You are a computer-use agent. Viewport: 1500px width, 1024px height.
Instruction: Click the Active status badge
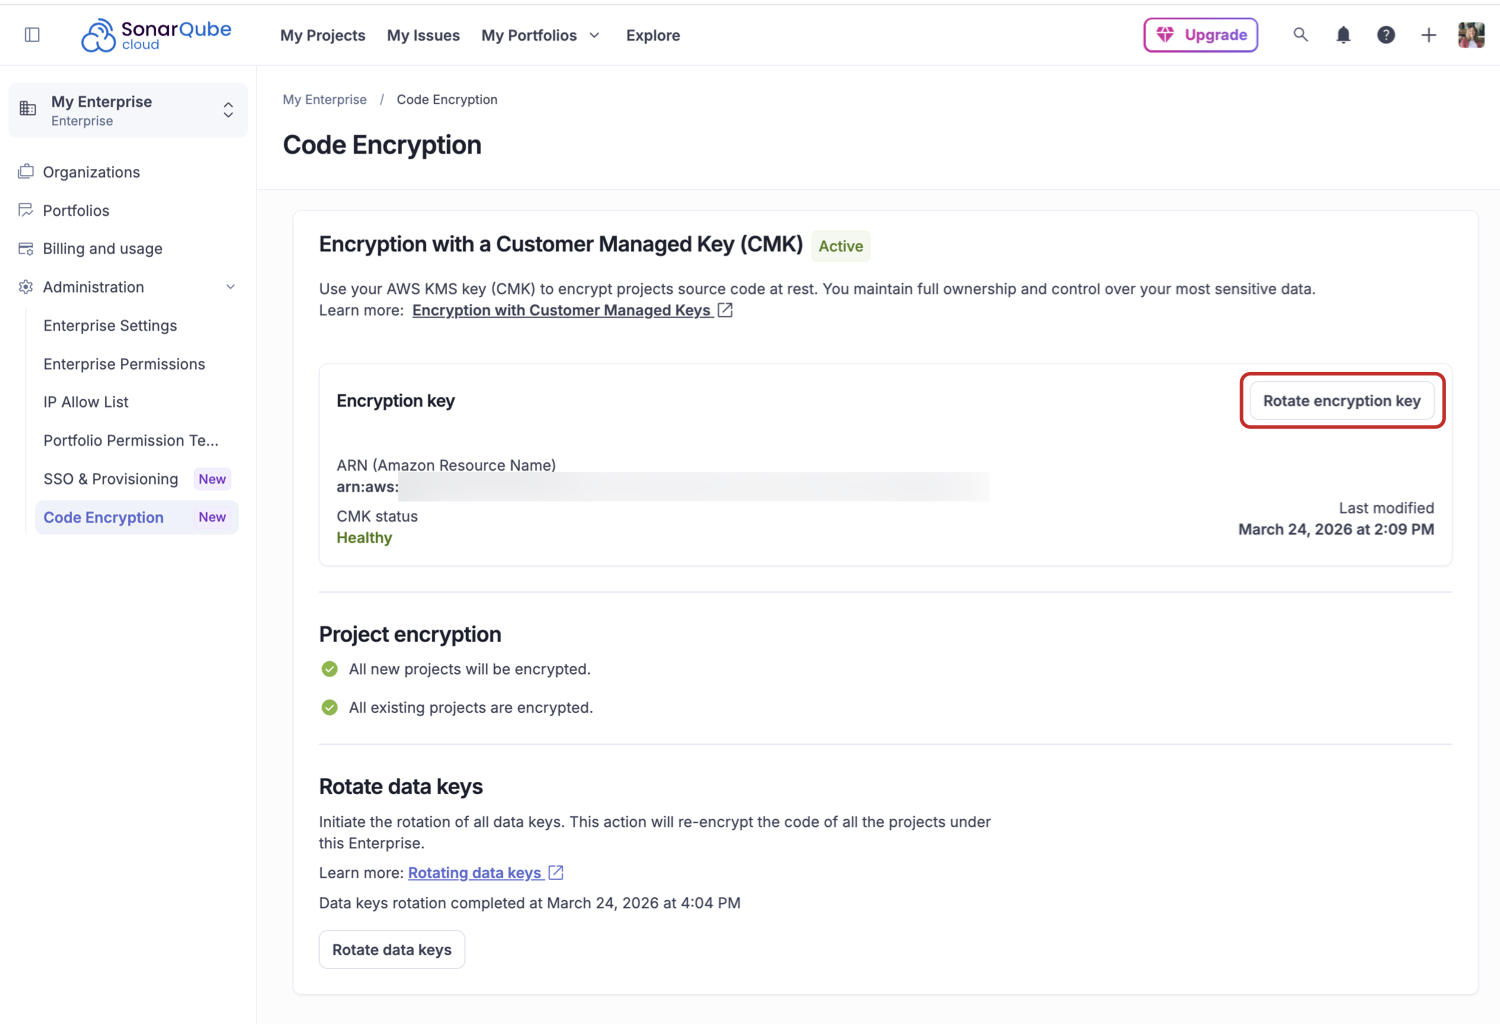[841, 246]
